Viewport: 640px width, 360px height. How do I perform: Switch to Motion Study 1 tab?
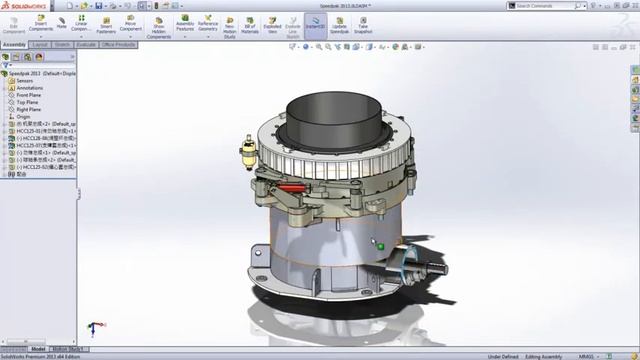coord(69,349)
